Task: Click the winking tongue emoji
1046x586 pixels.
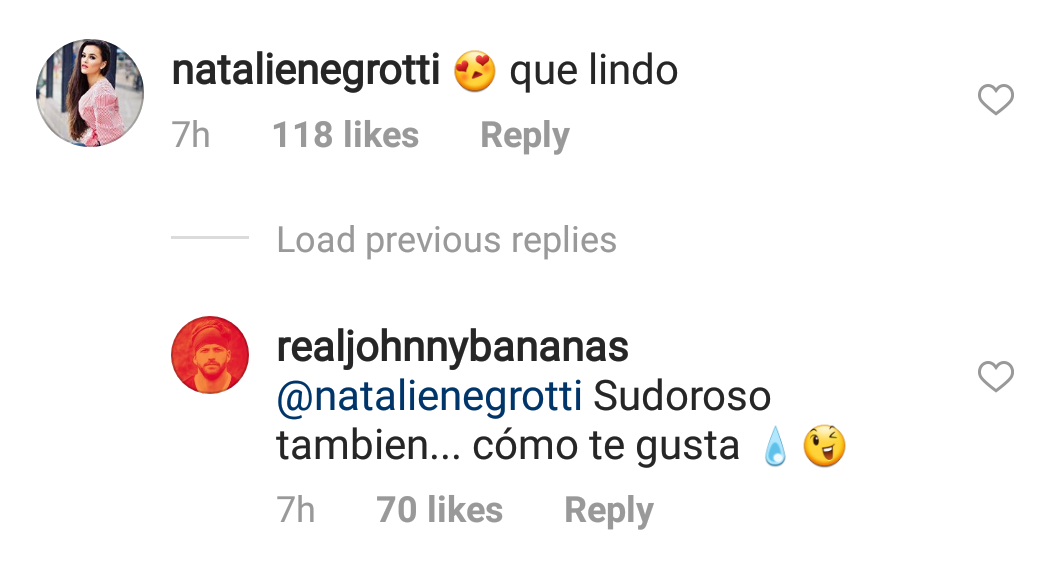Action: point(825,445)
